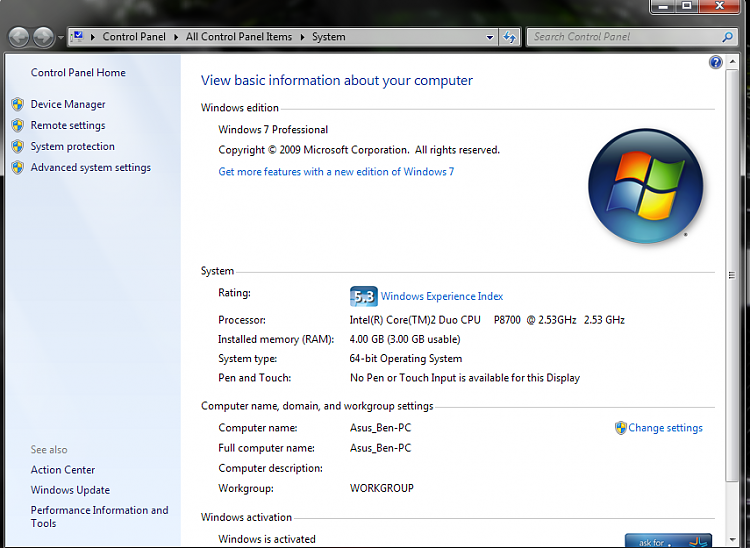Open Action Center under See also

63,470
